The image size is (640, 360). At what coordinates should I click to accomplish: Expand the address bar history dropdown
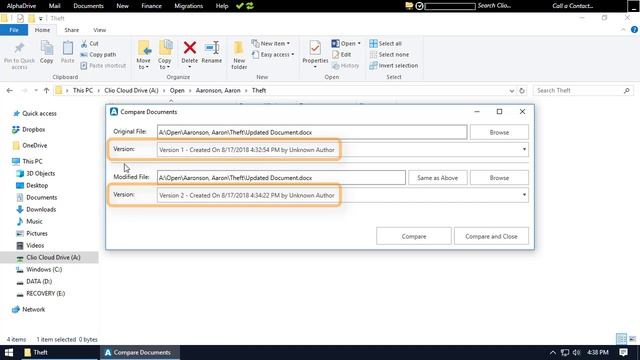coord(511,91)
